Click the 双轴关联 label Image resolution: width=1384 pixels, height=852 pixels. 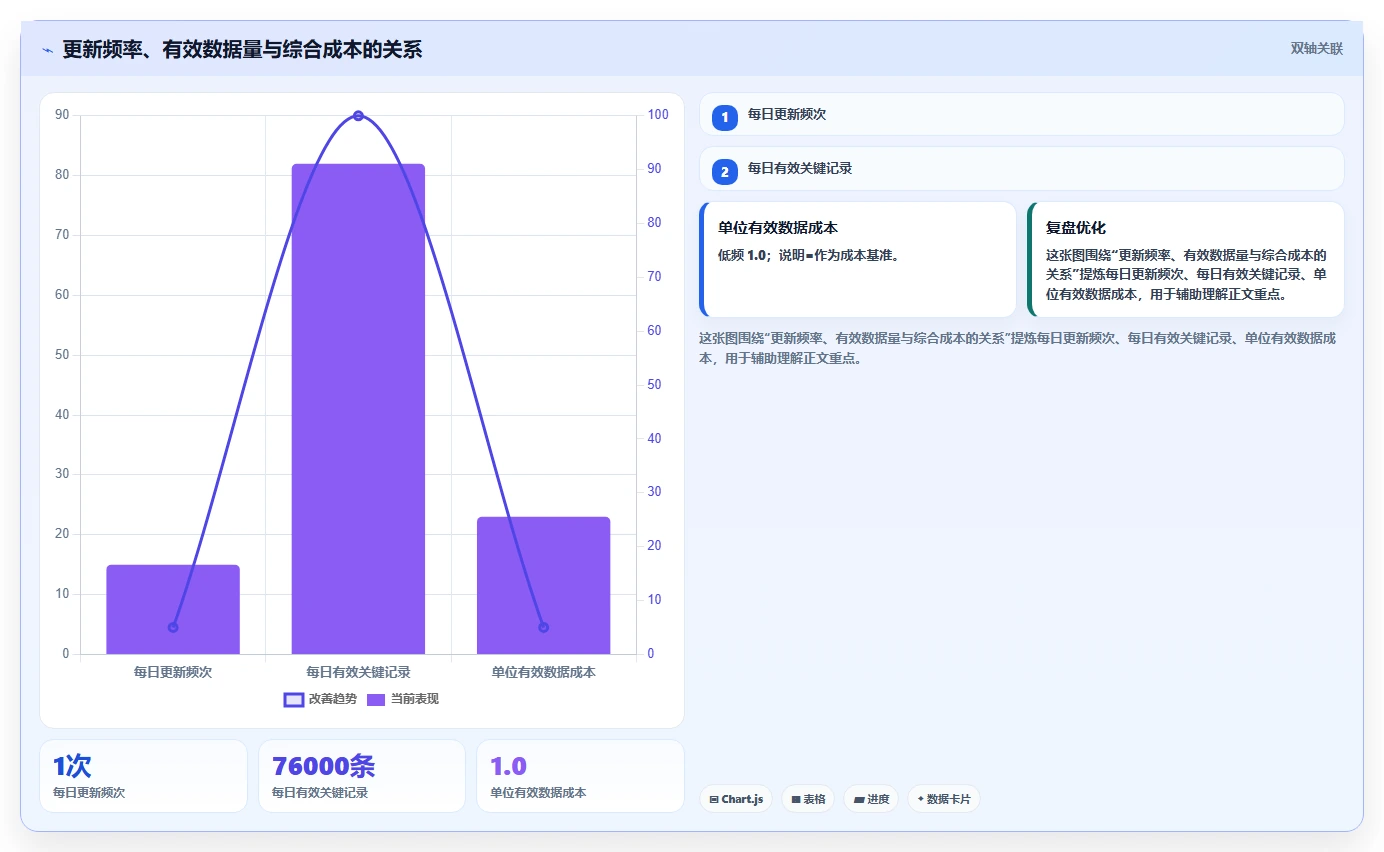coord(1316,49)
